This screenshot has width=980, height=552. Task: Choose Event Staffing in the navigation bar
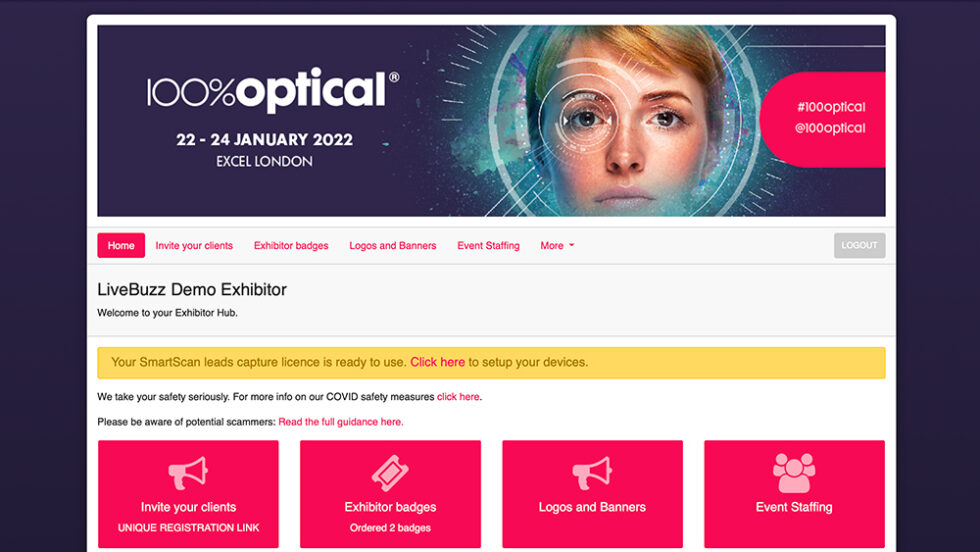(488, 246)
